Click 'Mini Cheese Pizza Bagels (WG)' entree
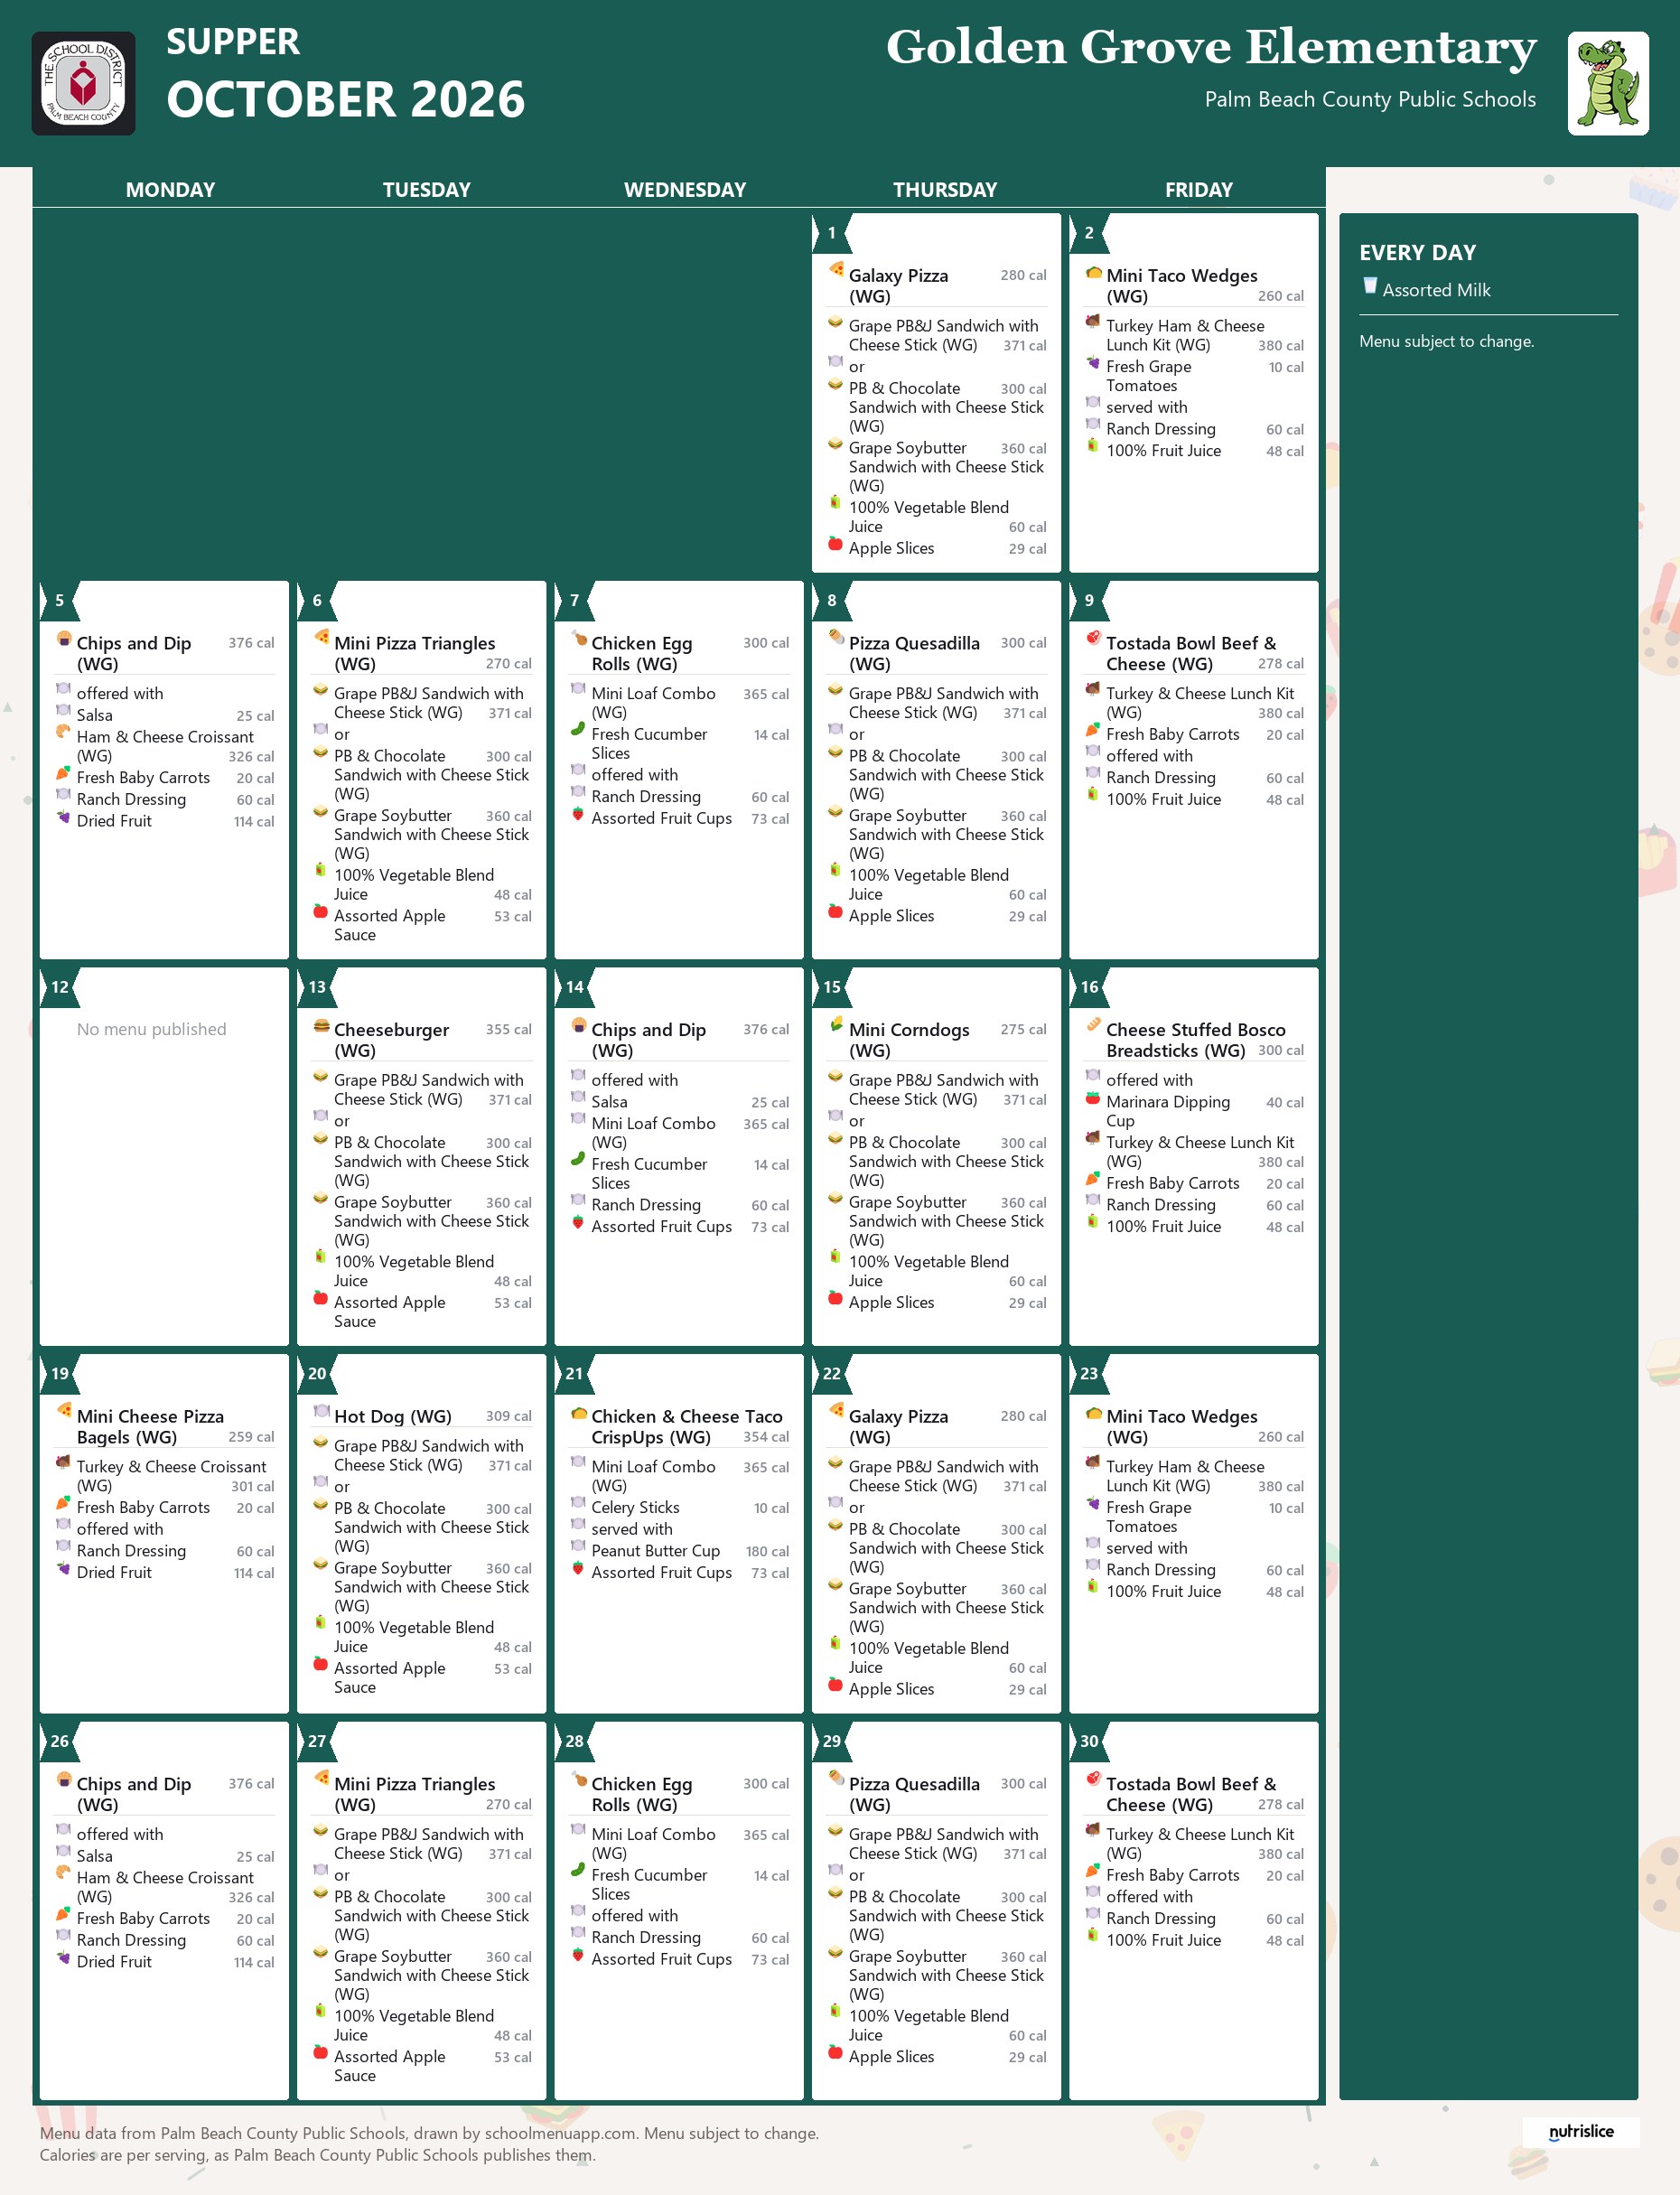 pyautogui.click(x=150, y=1426)
